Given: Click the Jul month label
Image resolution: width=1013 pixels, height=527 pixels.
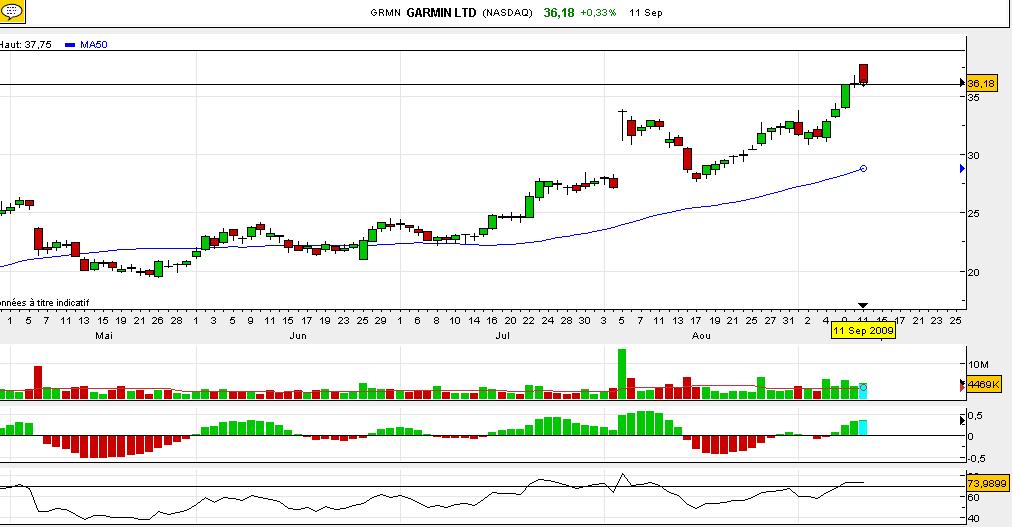Looking at the screenshot, I should click(x=502, y=336).
